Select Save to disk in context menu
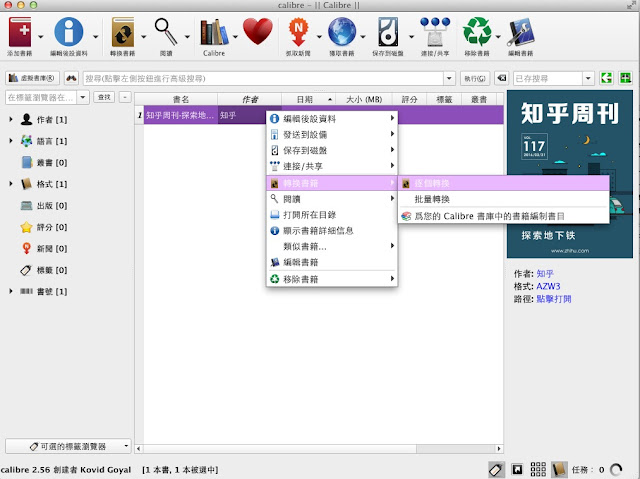The height and width of the screenshot is (479, 640). point(332,151)
